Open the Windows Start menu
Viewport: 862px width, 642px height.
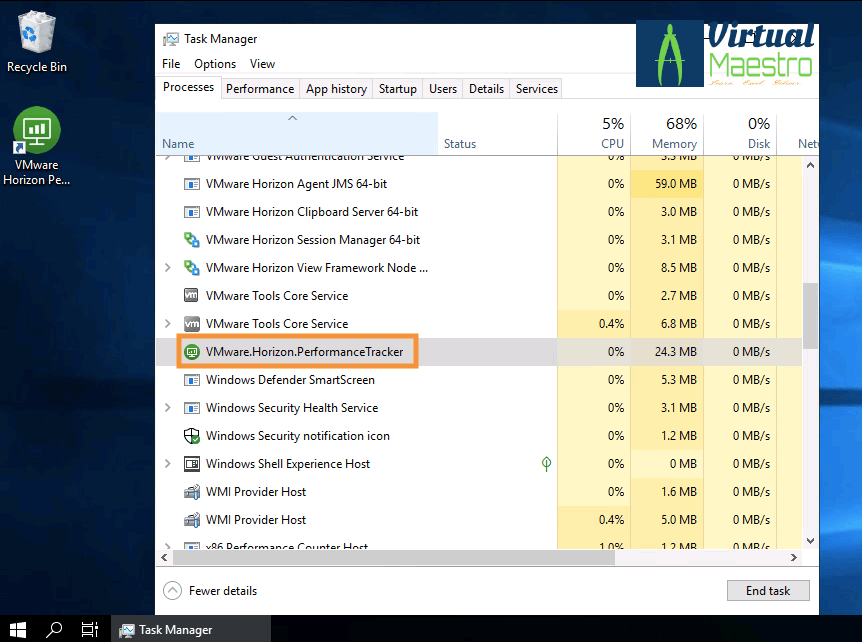18,629
